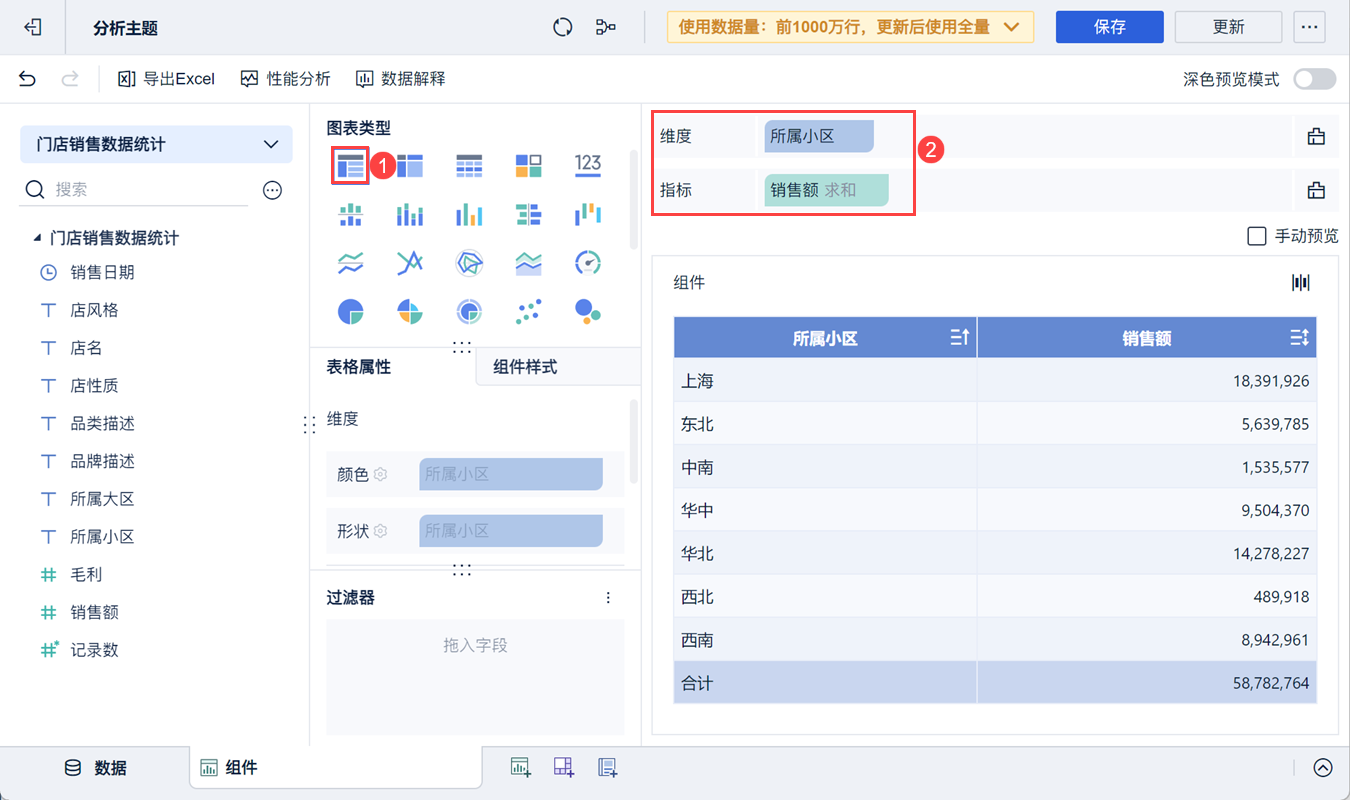The width and height of the screenshot is (1350, 800).
Task: Click 性能分析 in the toolbar
Action: [286, 79]
